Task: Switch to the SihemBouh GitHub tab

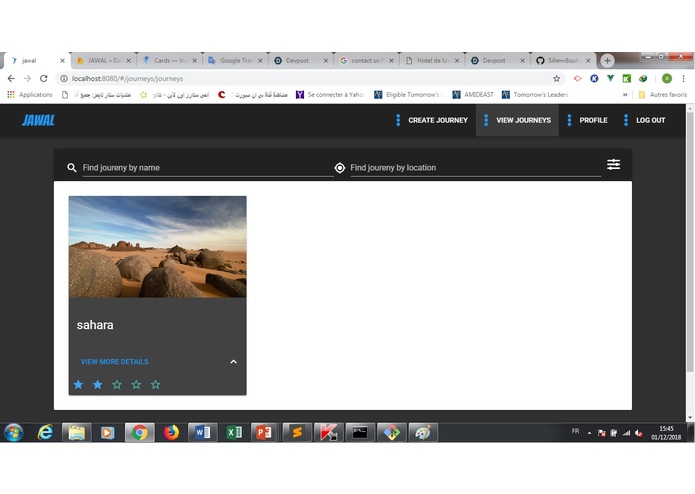Action: pos(564,61)
